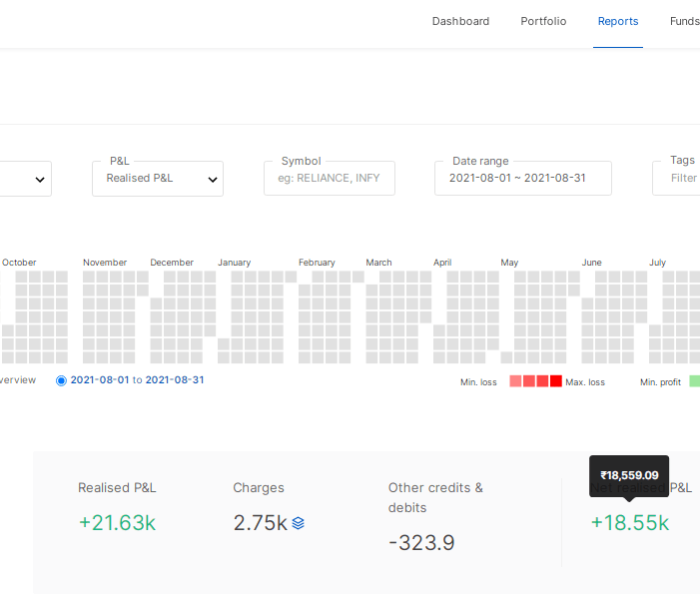
Task: Open the P&L type dropdown
Action: (157, 179)
